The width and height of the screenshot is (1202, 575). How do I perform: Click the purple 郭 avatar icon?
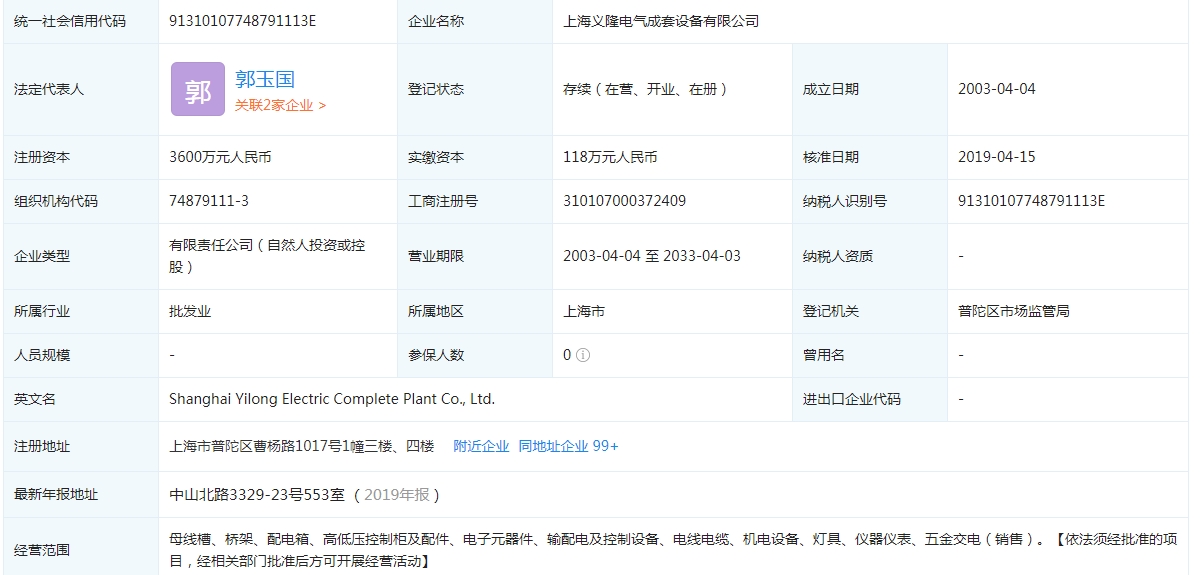[x=197, y=89]
